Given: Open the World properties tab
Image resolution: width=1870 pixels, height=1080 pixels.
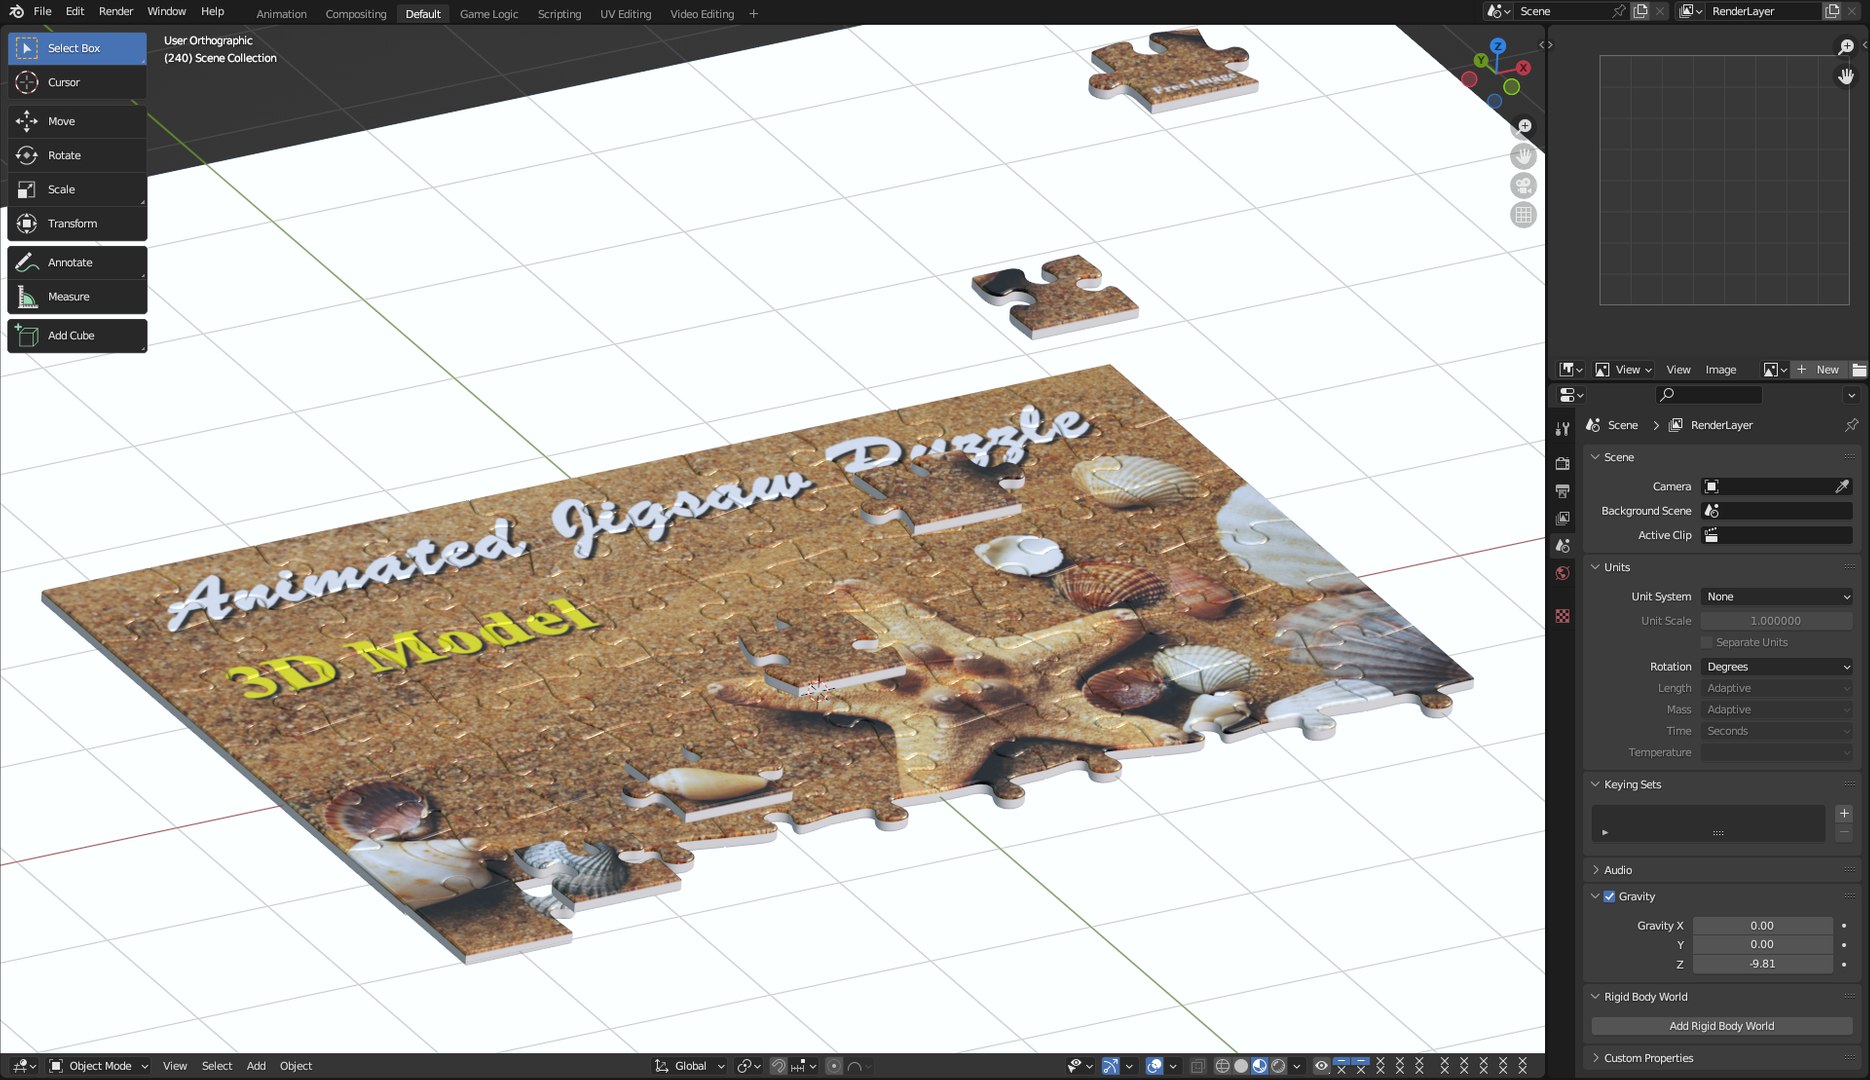Looking at the screenshot, I should pyautogui.click(x=1562, y=573).
